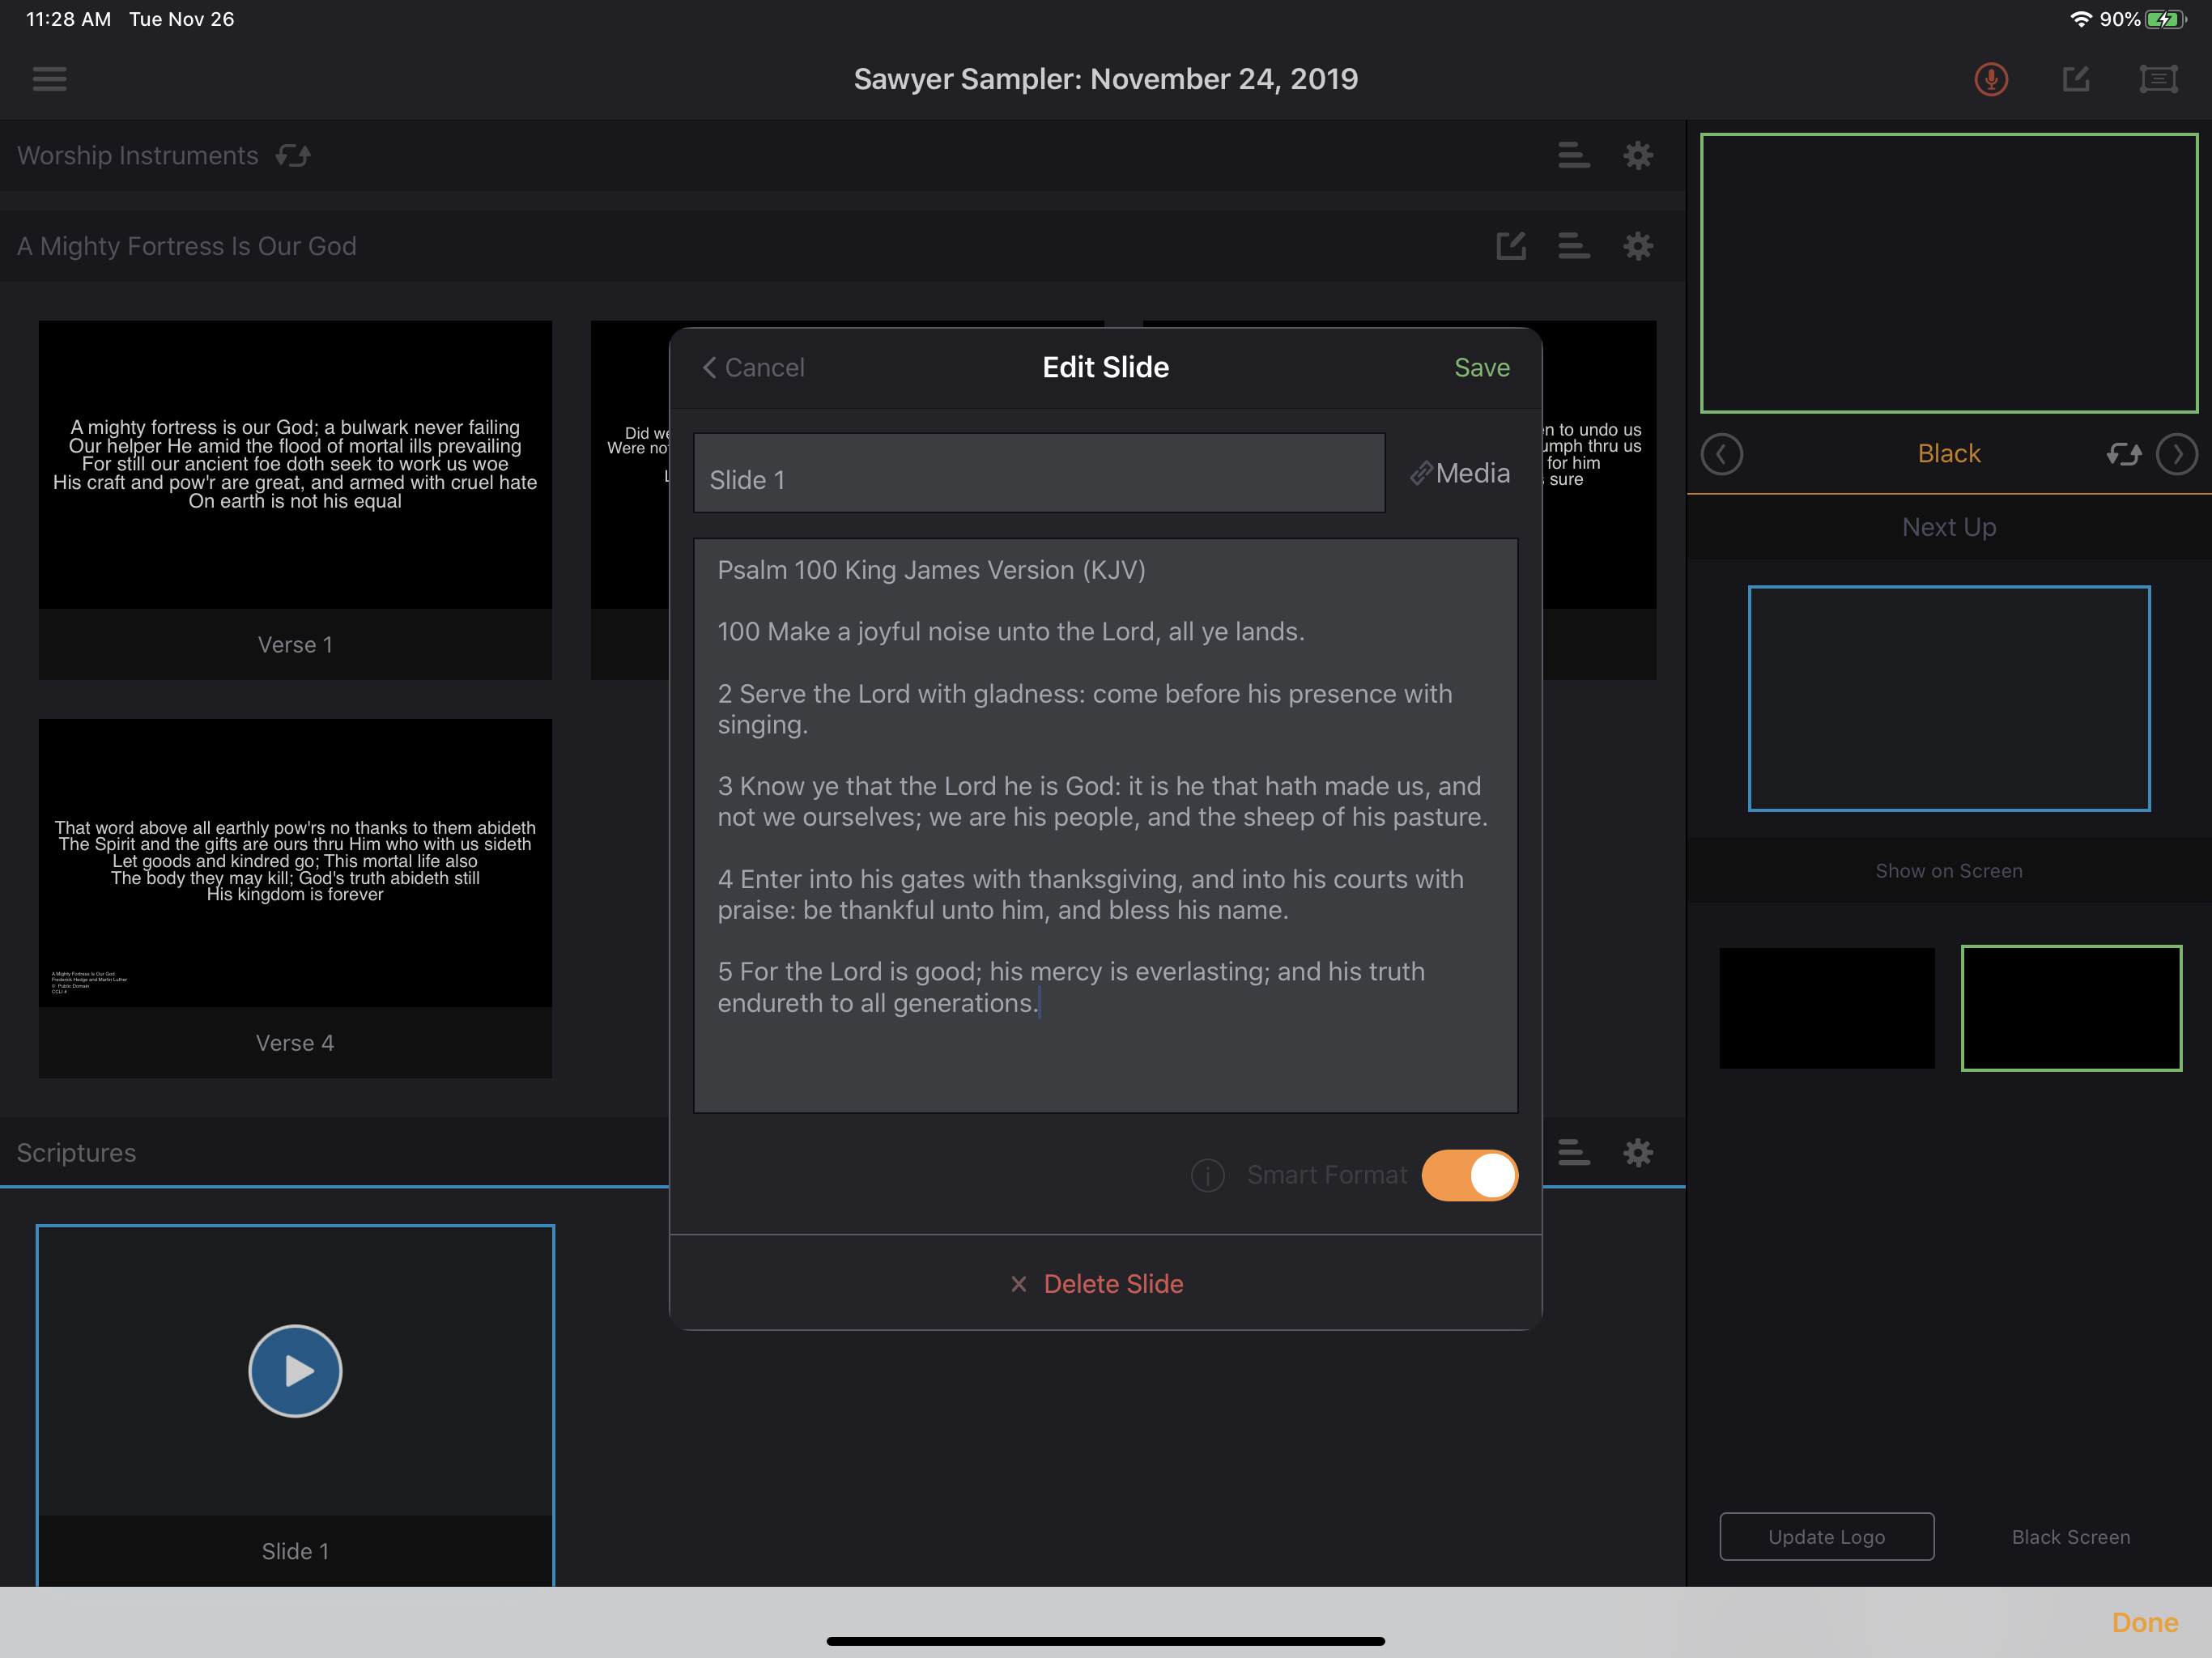Click the Slide 1 title input field
The width and height of the screenshot is (2212, 1658).
[x=1039, y=474]
